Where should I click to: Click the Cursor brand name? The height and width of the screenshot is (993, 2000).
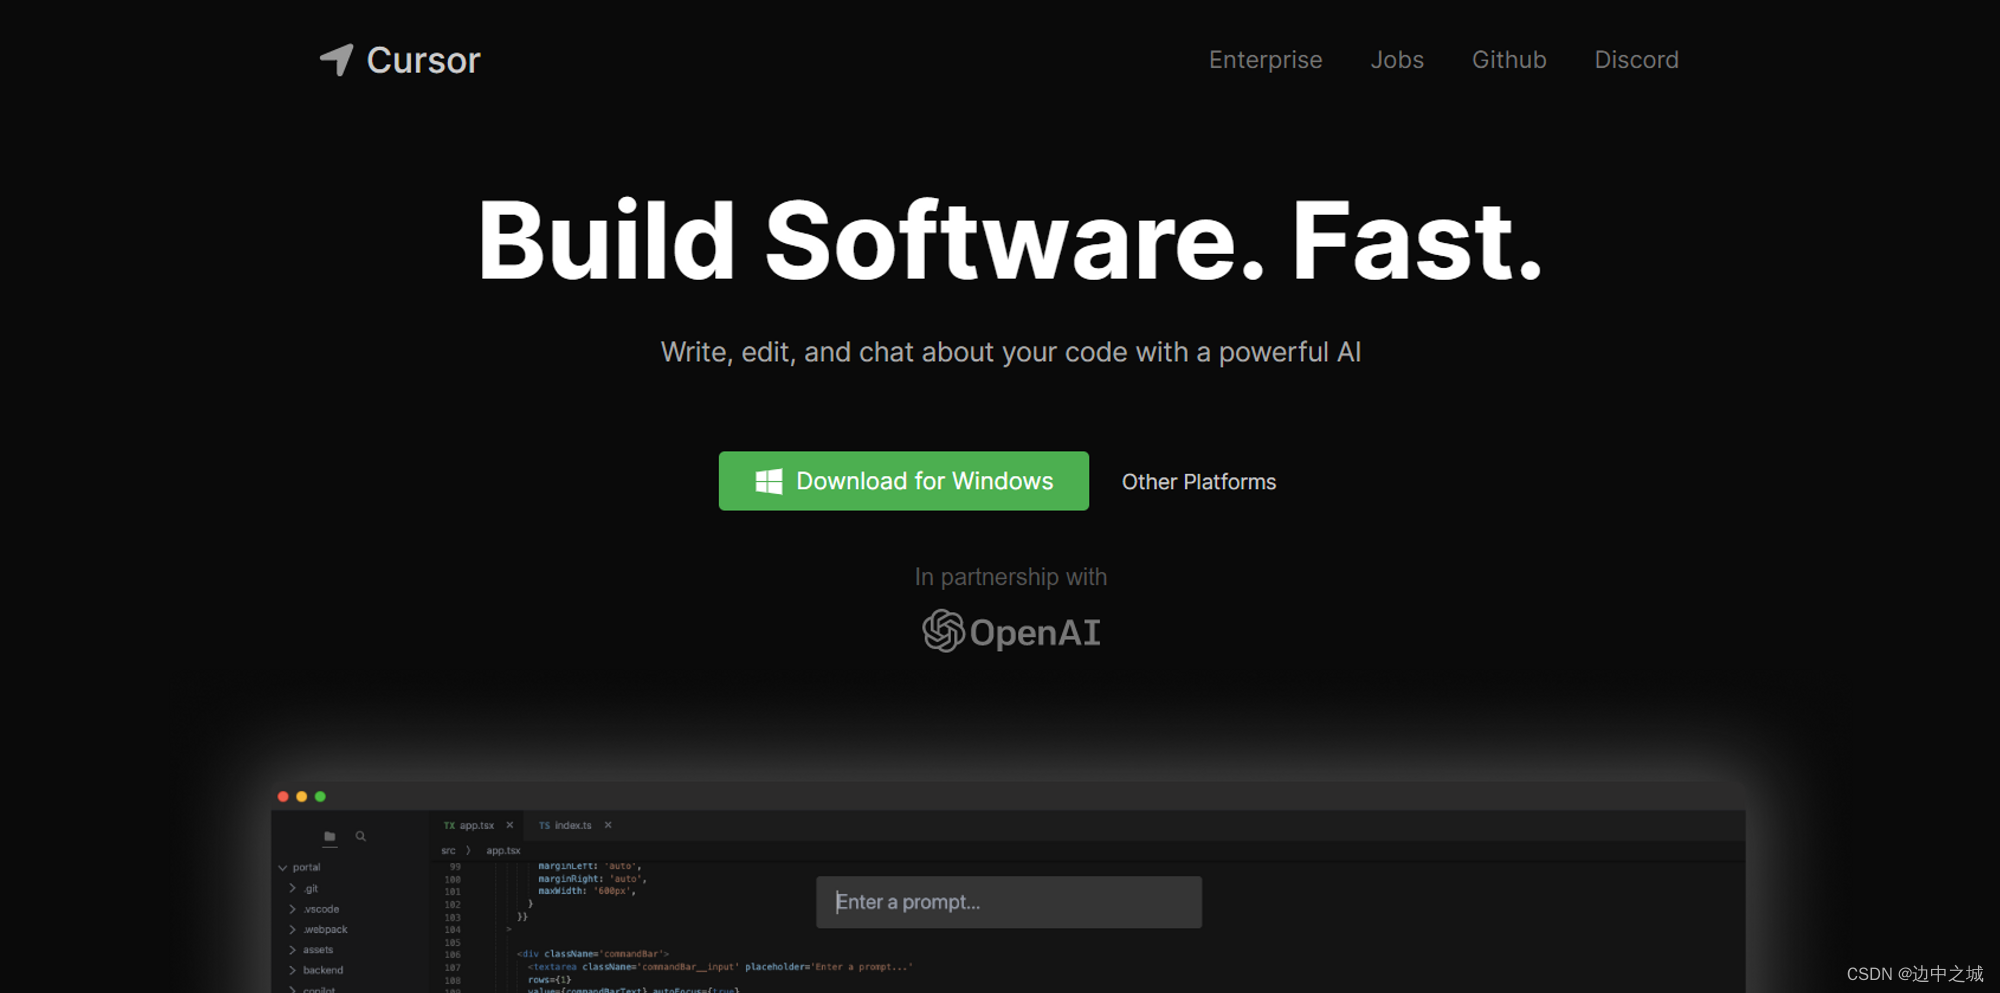pos(423,60)
